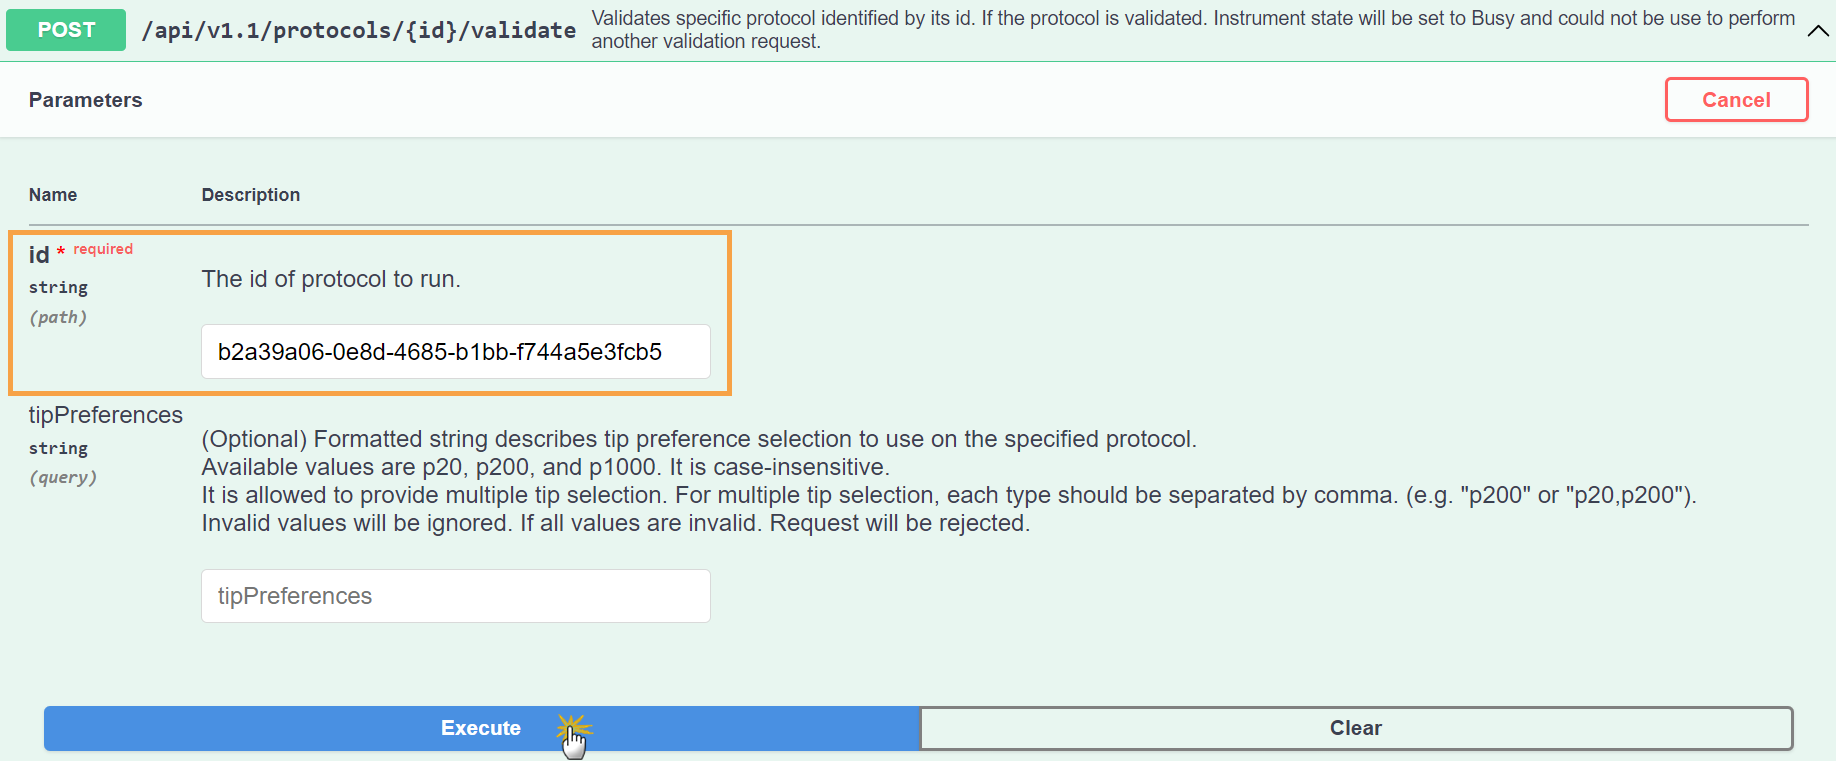This screenshot has width=1836, height=761.
Task: Click the (path) location label
Action: click(58, 317)
